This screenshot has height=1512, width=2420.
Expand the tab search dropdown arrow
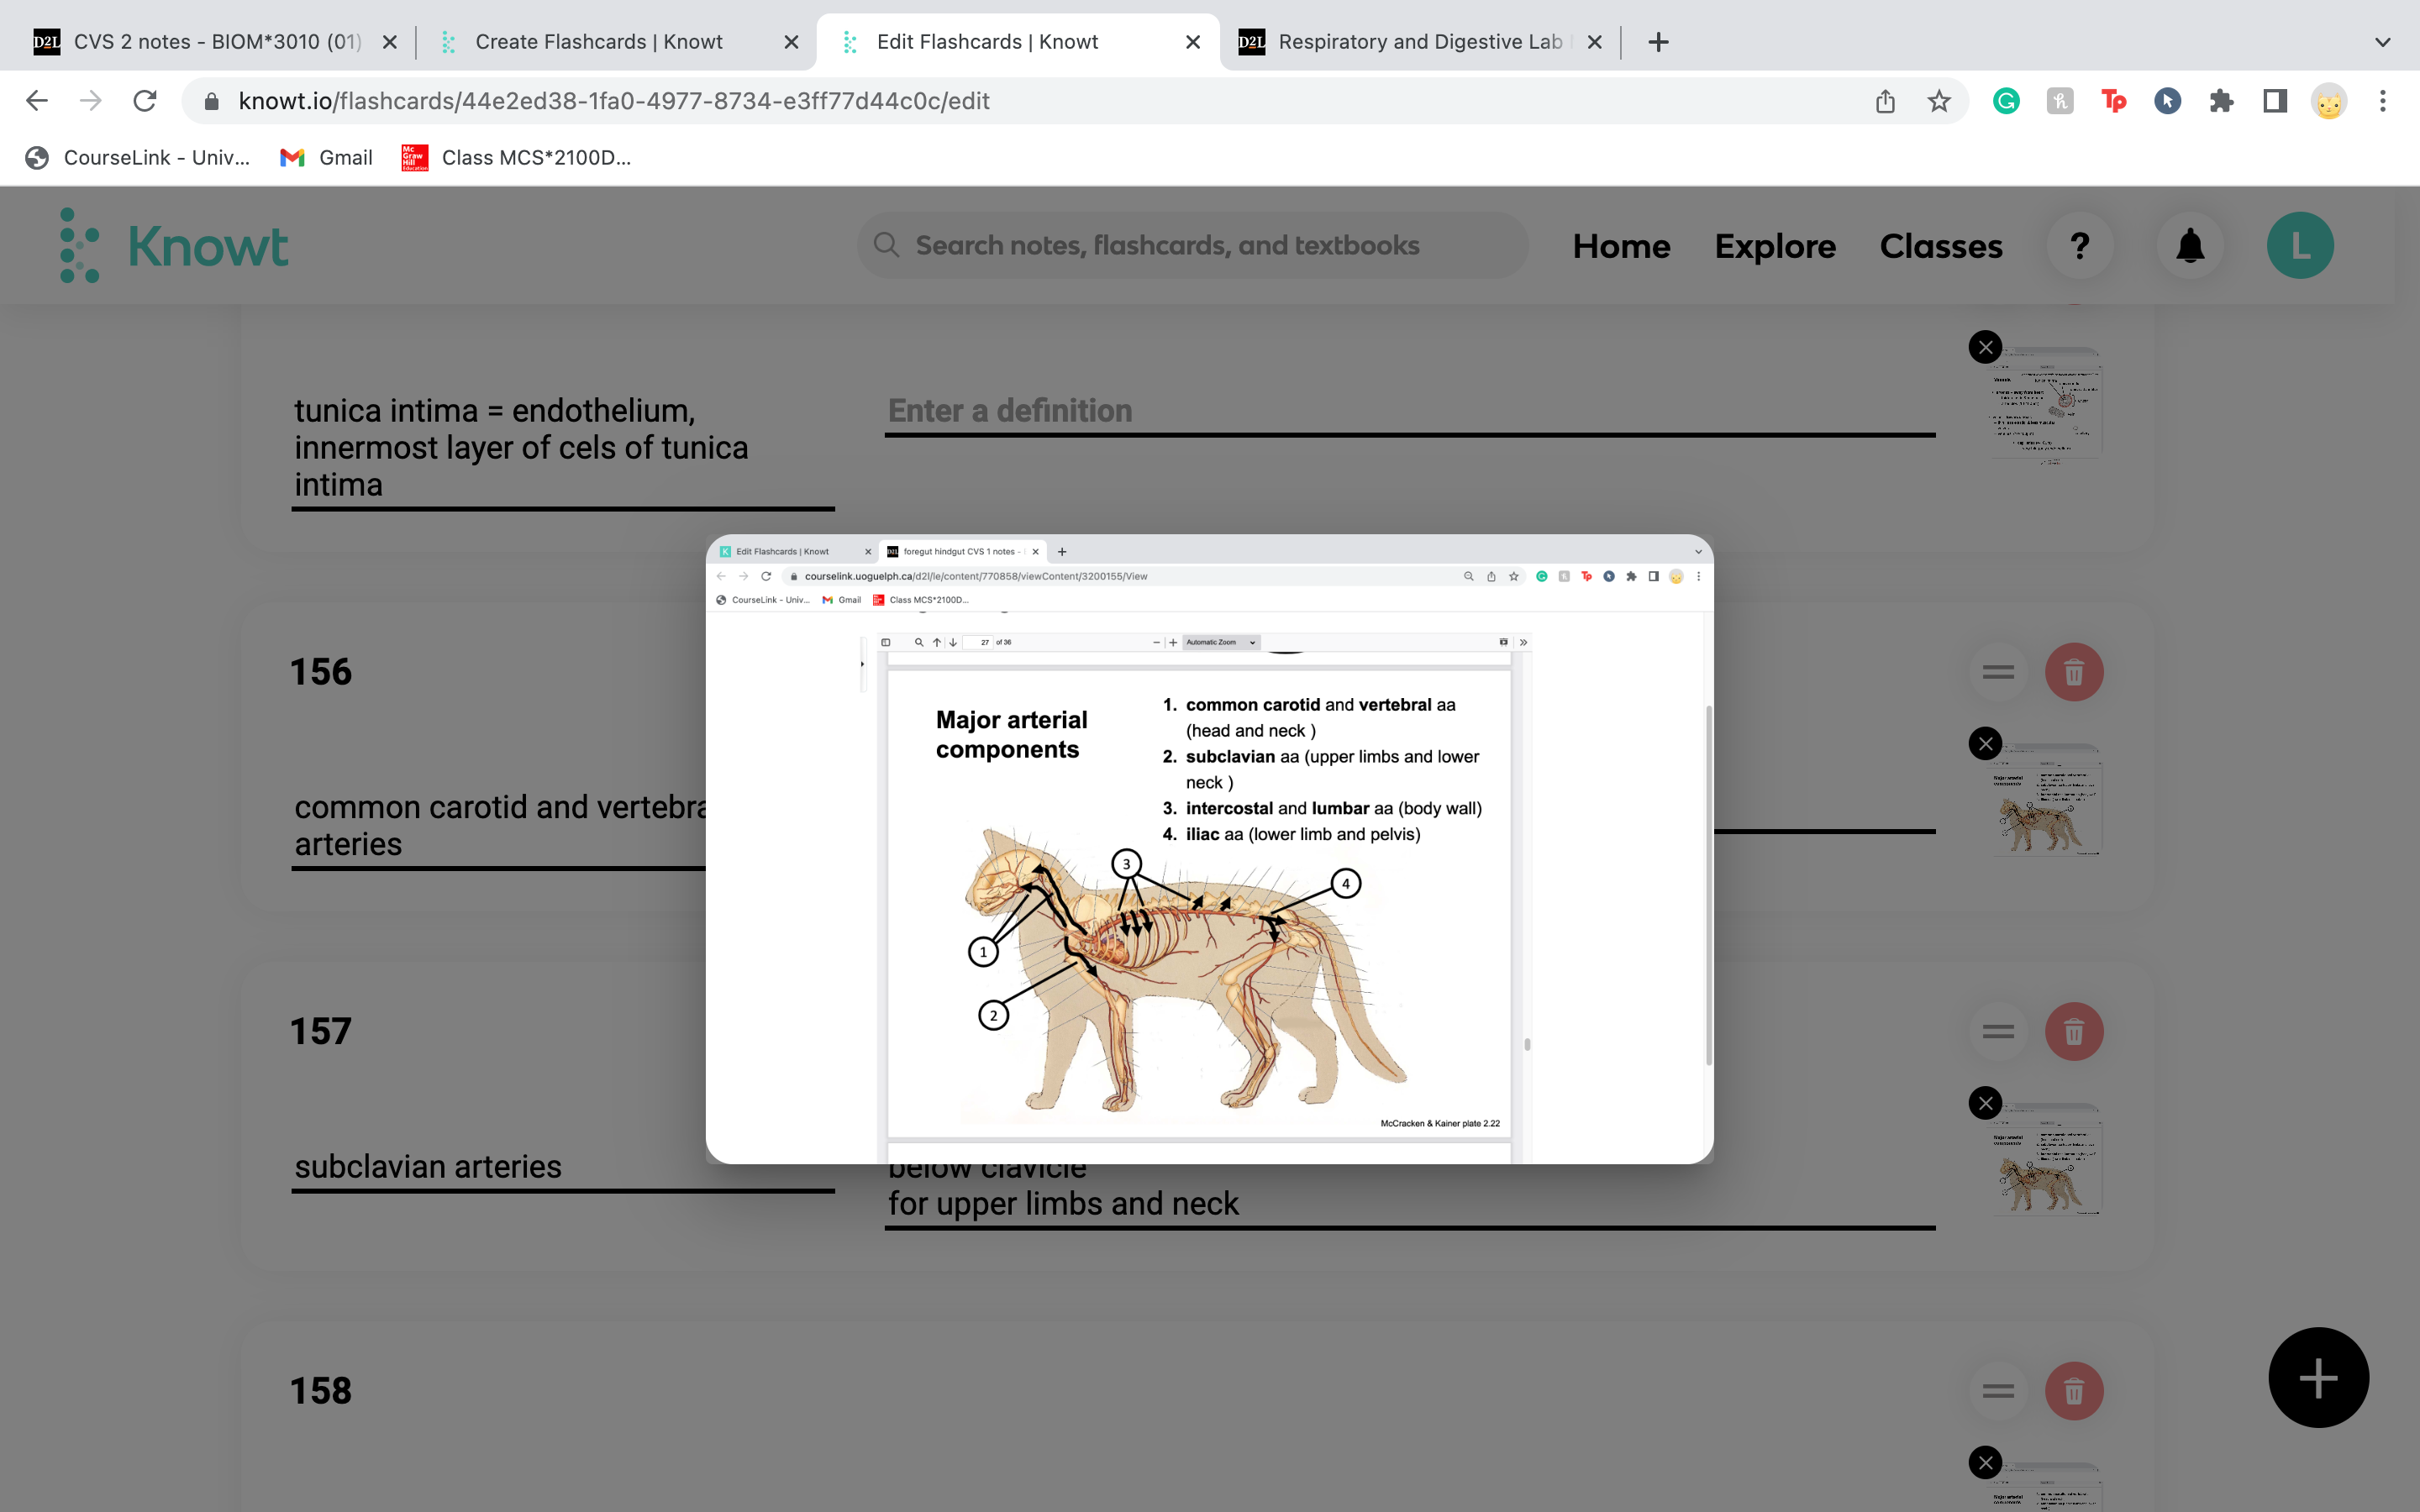tap(2383, 42)
